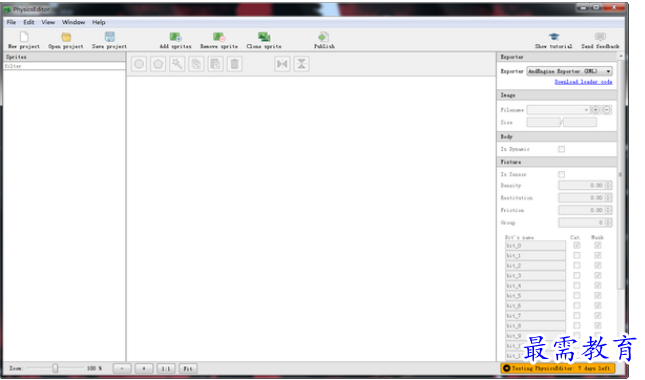Image resolution: width=645 pixels, height=380 pixels.
Task: Click the zoom slider handle
Action: tap(55, 368)
